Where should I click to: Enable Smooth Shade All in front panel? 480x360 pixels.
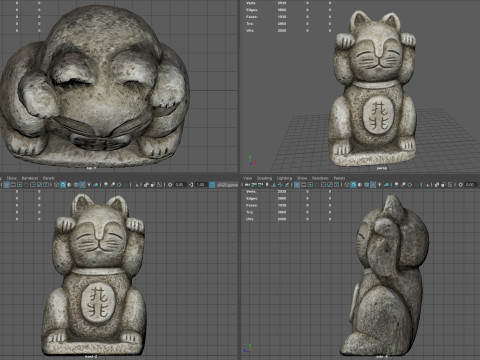(63, 184)
